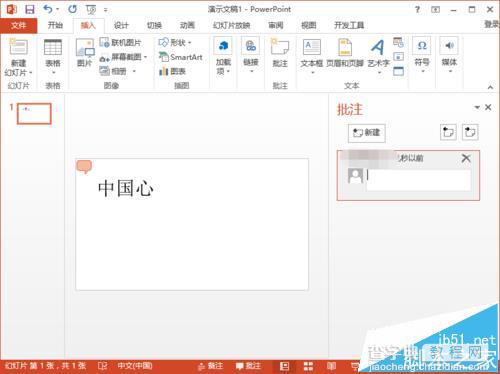Switch to Reading view

(x=331, y=366)
